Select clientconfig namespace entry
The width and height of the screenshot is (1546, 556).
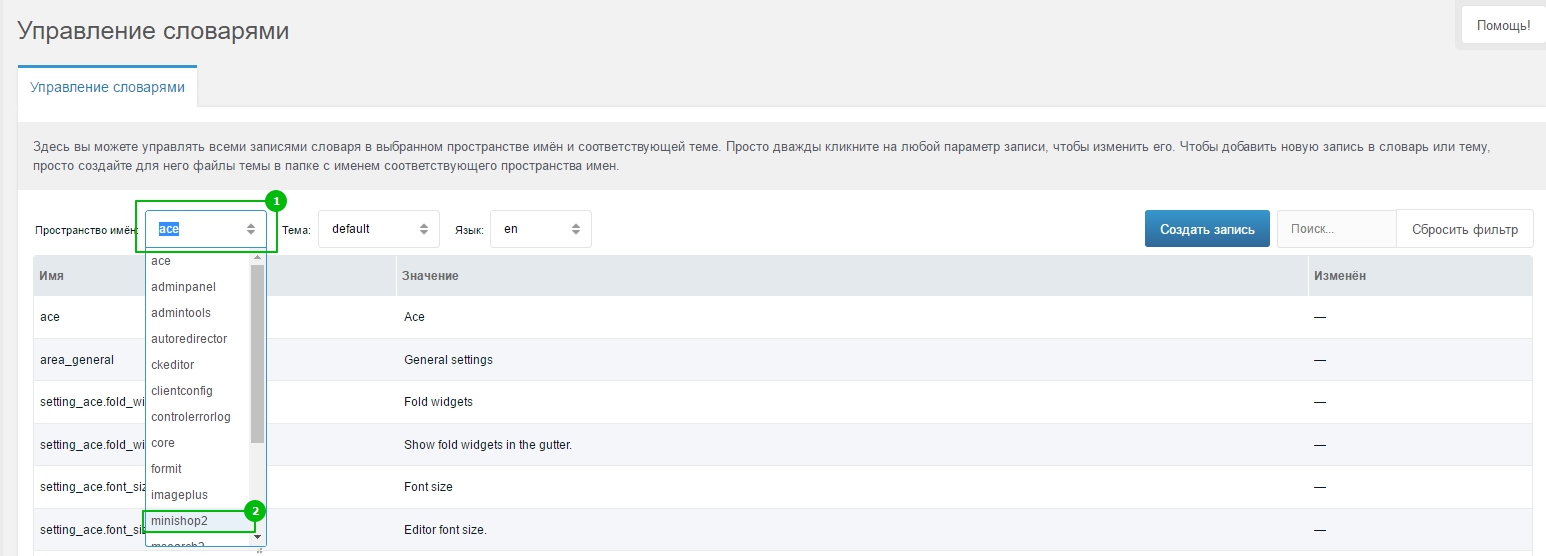182,391
